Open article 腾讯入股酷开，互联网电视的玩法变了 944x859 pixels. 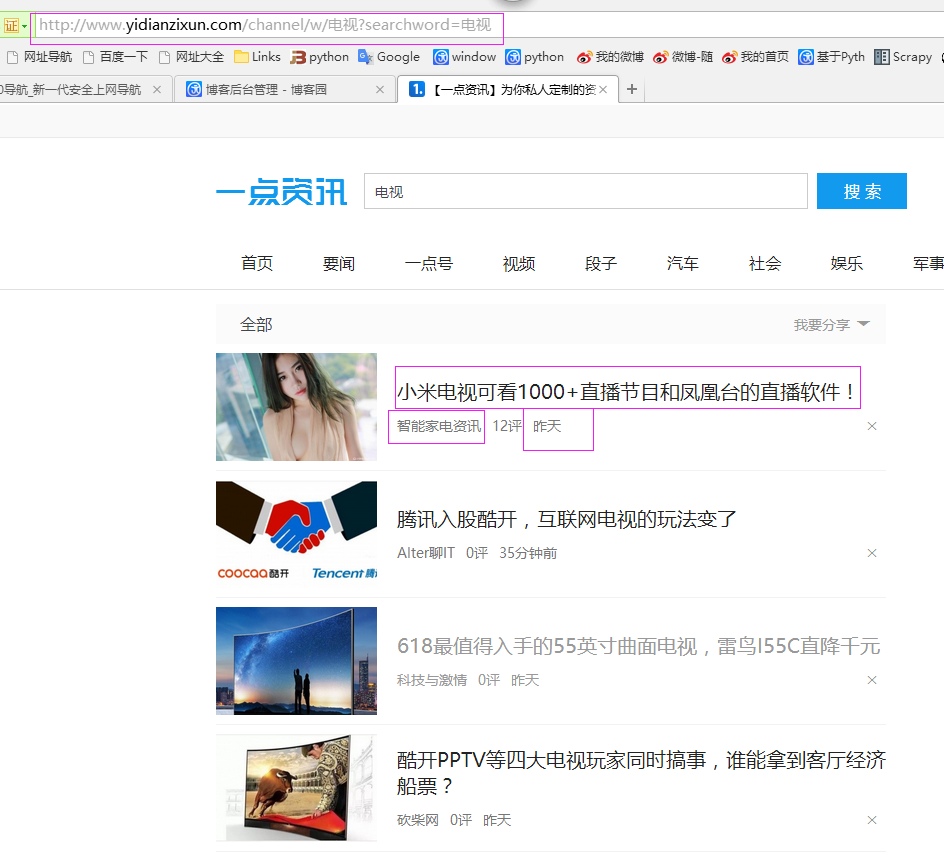(567, 519)
